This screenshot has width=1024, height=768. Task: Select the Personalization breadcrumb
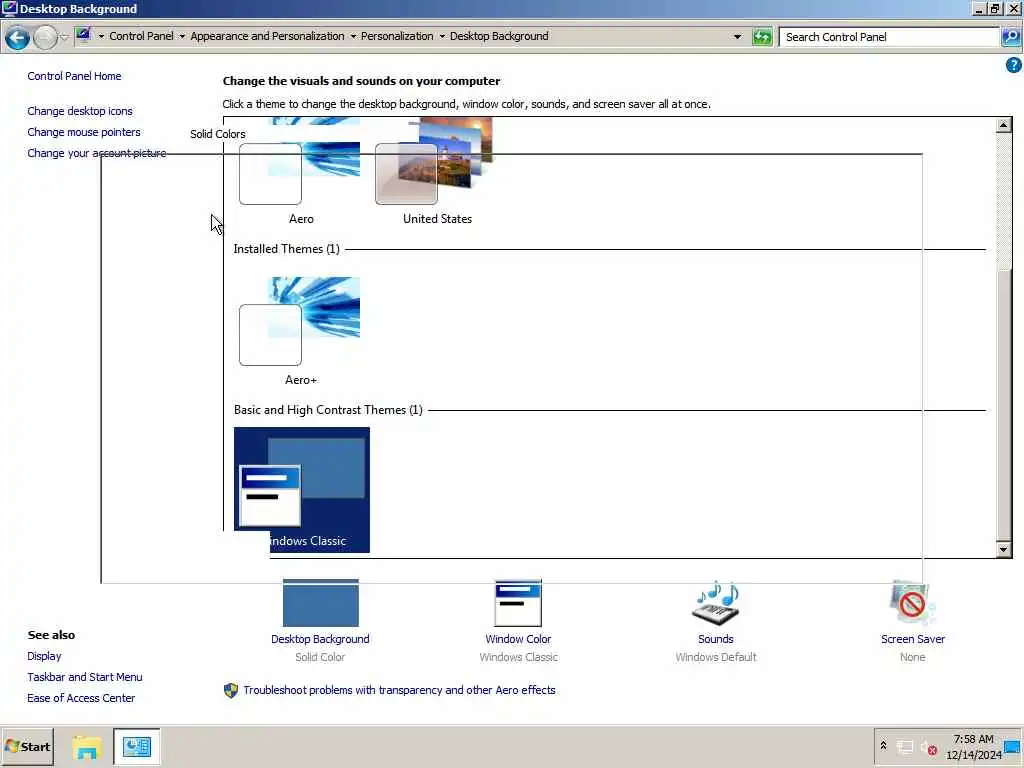397,37
